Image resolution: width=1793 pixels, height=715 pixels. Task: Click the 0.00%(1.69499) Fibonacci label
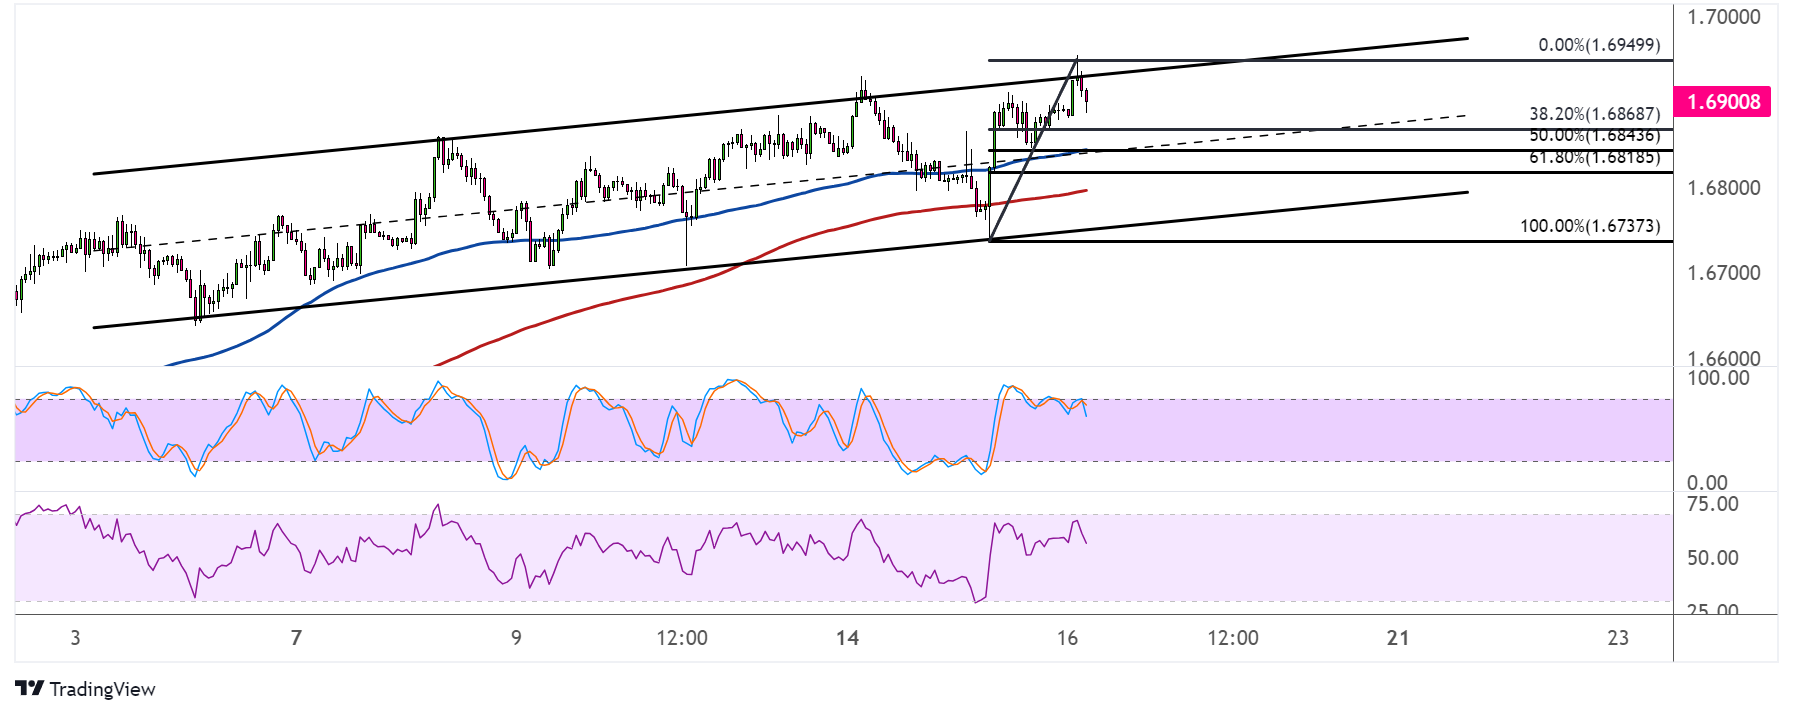click(x=1599, y=45)
